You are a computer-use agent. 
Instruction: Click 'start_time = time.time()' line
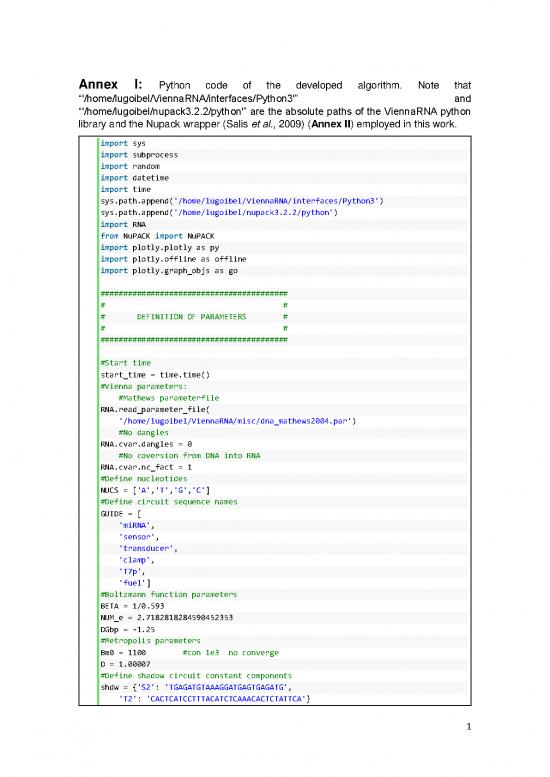pyautogui.click(x=155, y=375)
